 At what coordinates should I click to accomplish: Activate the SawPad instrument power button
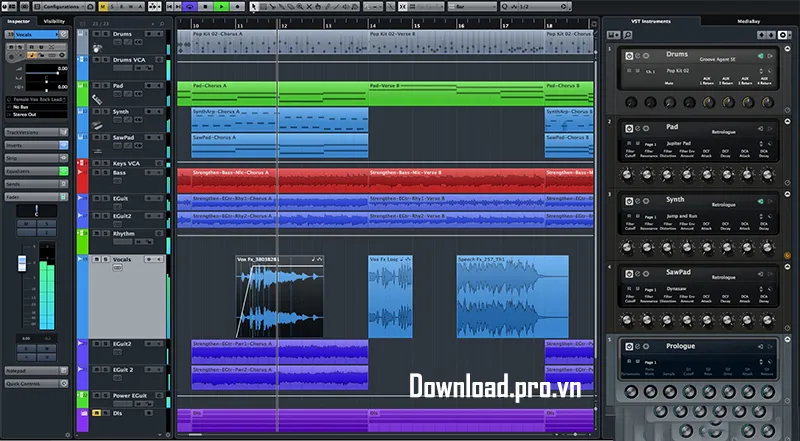[x=629, y=274]
